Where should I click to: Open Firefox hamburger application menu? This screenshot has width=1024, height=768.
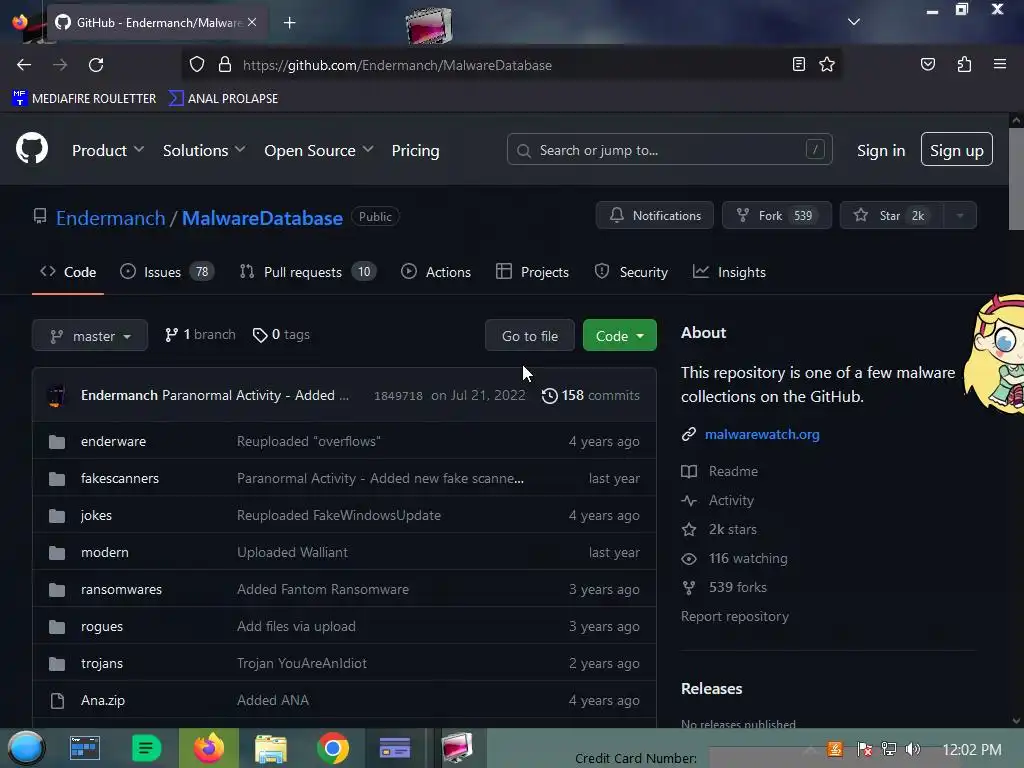(1000, 64)
